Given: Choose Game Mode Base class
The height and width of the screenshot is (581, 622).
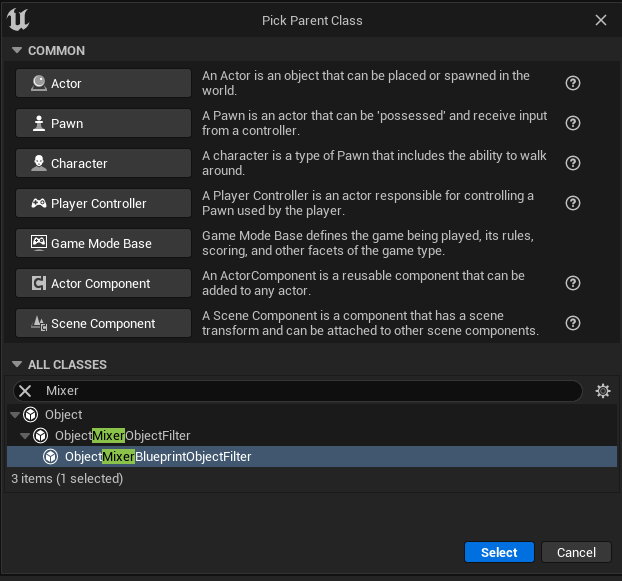Looking at the screenshot, I should [x=103, y=243].
